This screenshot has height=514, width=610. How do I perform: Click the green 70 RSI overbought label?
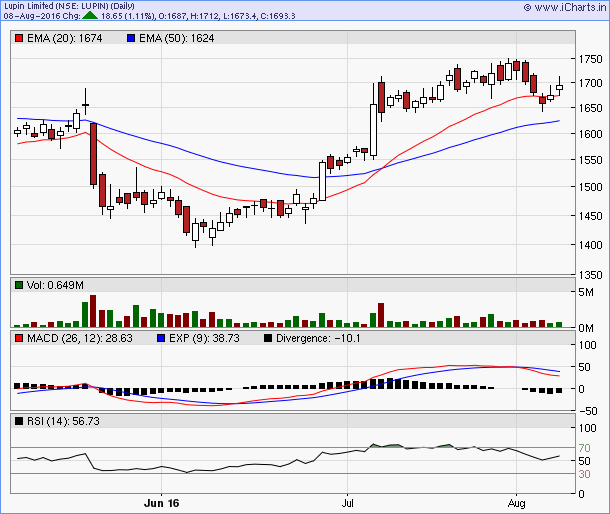click(584, 448)
